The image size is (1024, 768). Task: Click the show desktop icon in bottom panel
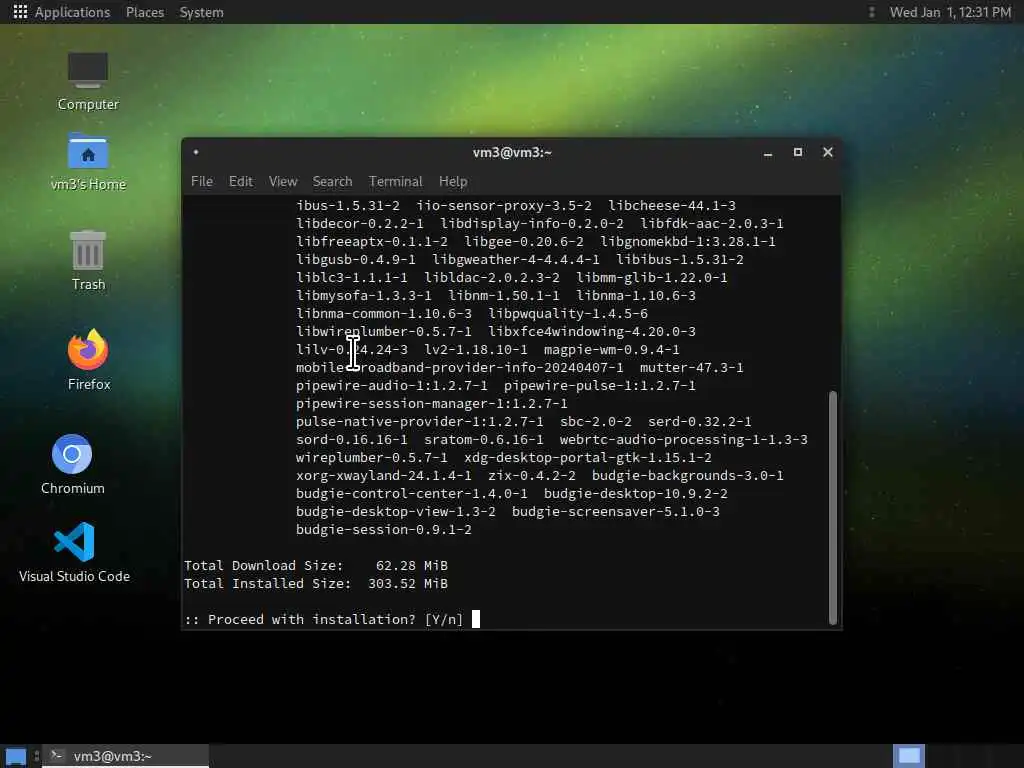pyautogui.click(x=16, y=757)
